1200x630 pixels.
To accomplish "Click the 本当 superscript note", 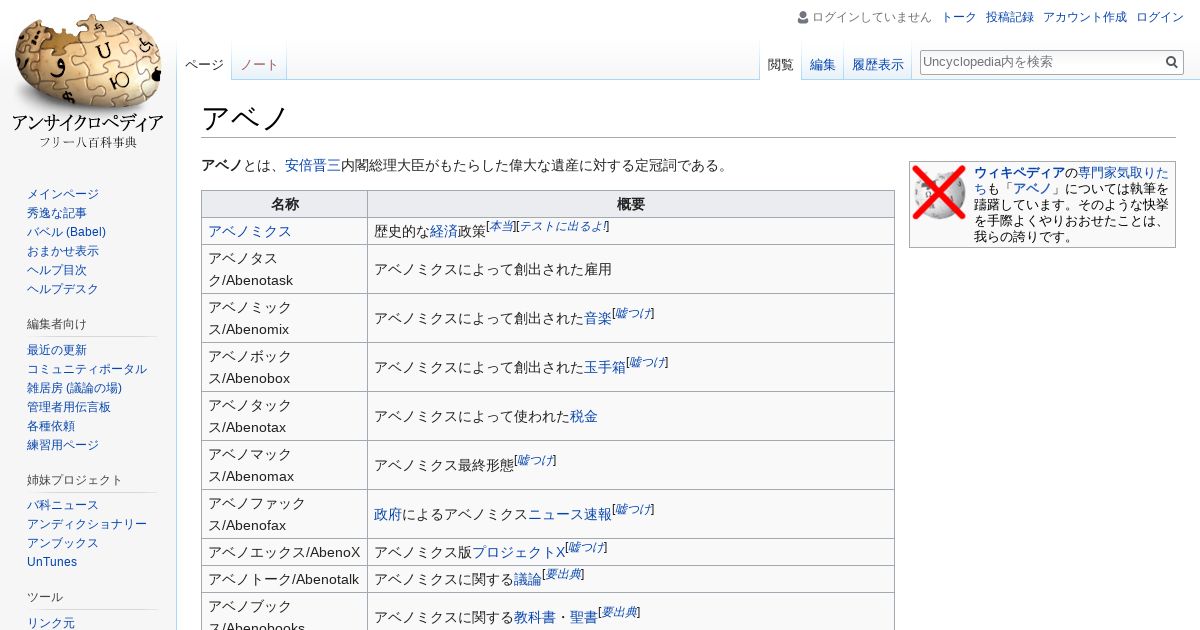I will click(501, 226).
